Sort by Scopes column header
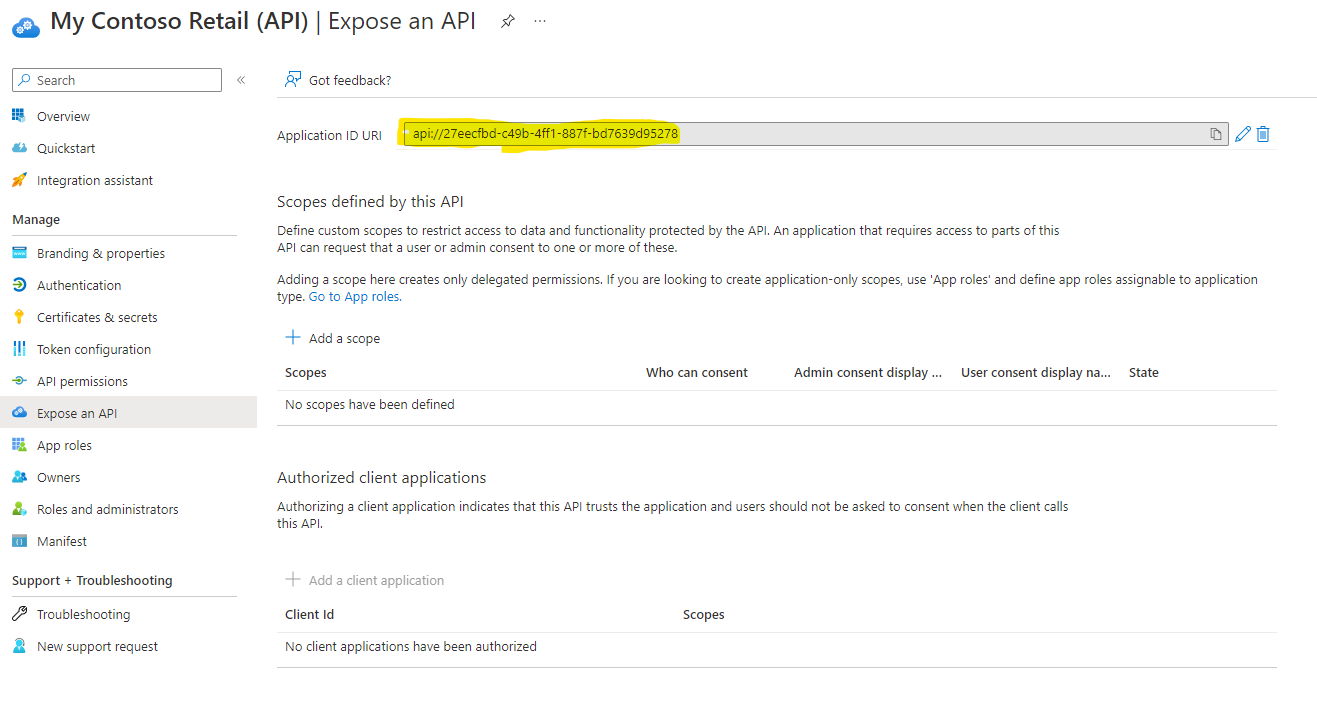This screenshot has height=723, width=1317. pyautogui.click(x=306, y=372)
